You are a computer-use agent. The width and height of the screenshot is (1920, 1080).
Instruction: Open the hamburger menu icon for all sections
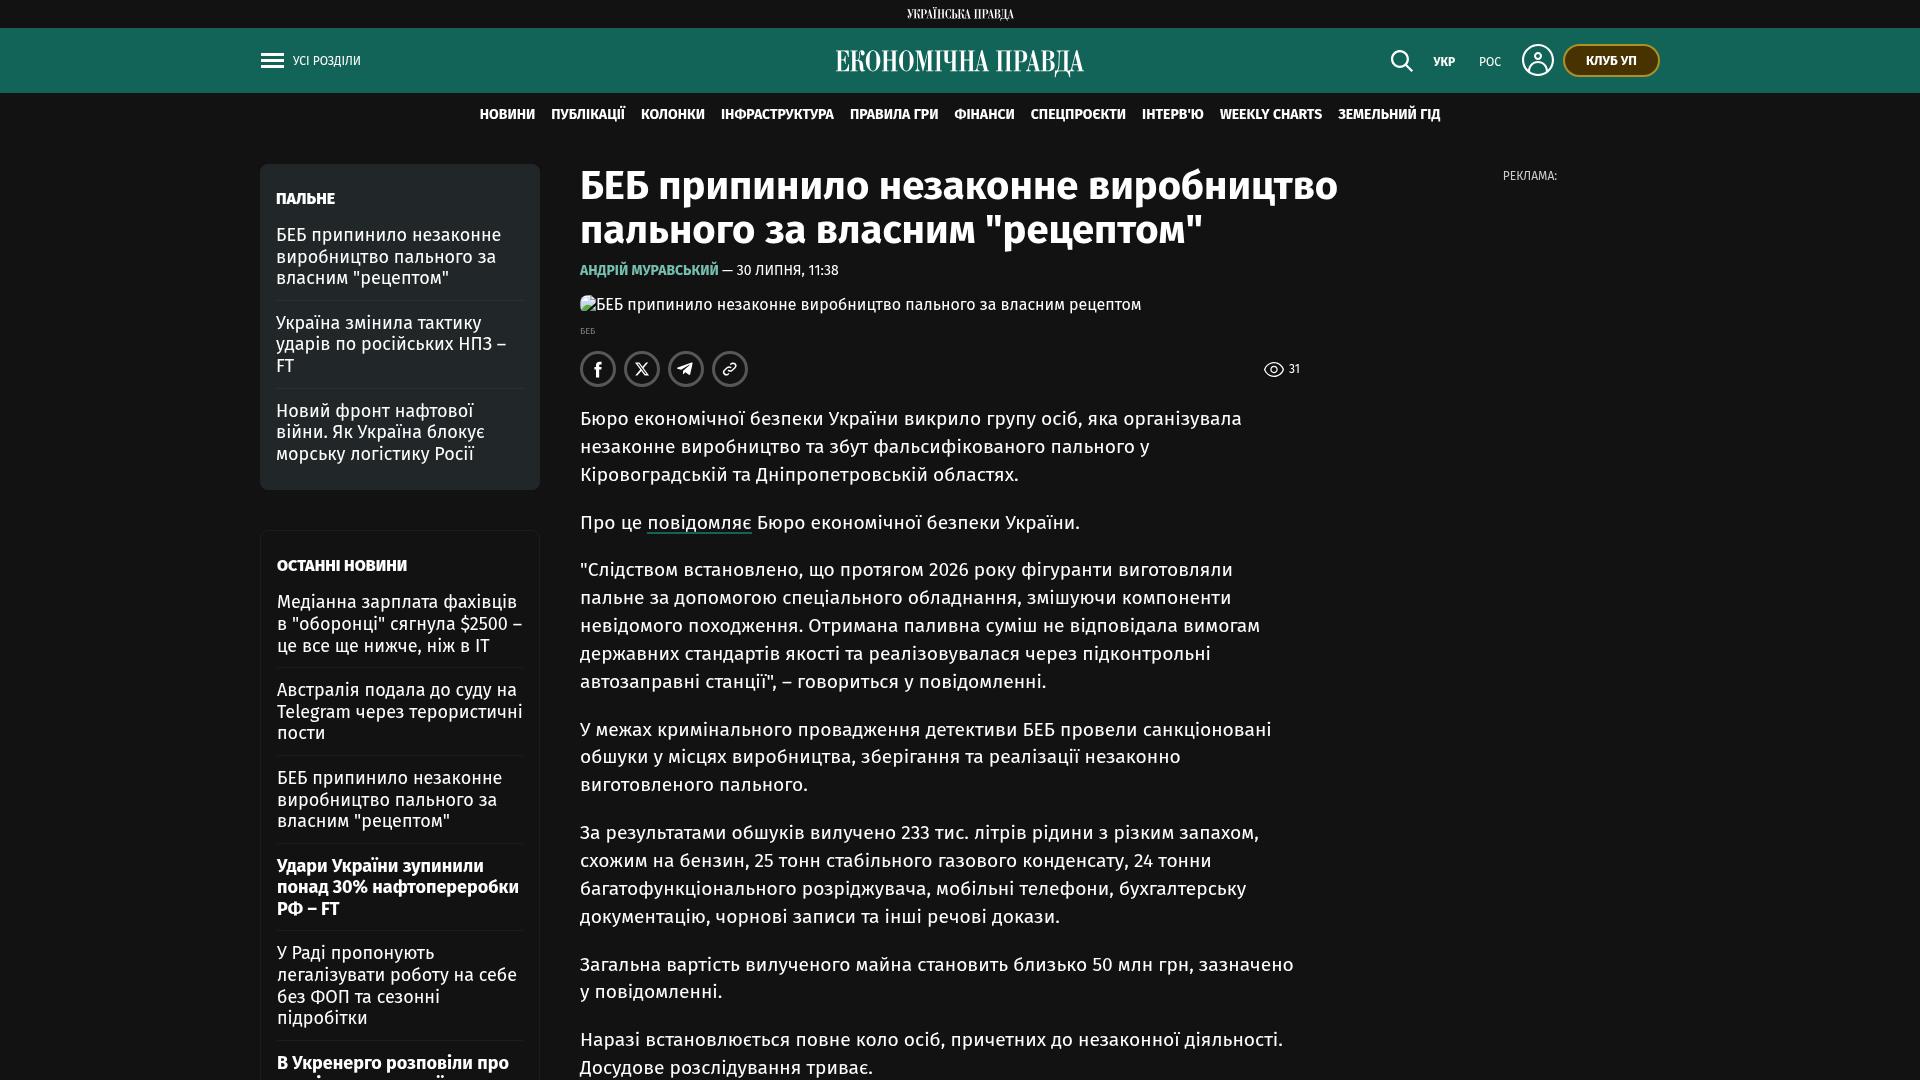(x=272, y=61)
